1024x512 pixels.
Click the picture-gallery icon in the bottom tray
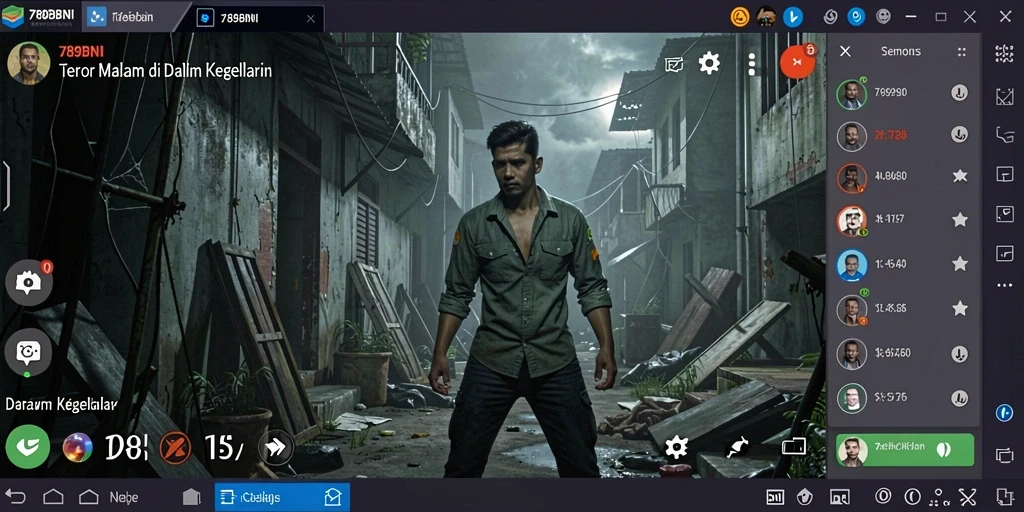840,498
